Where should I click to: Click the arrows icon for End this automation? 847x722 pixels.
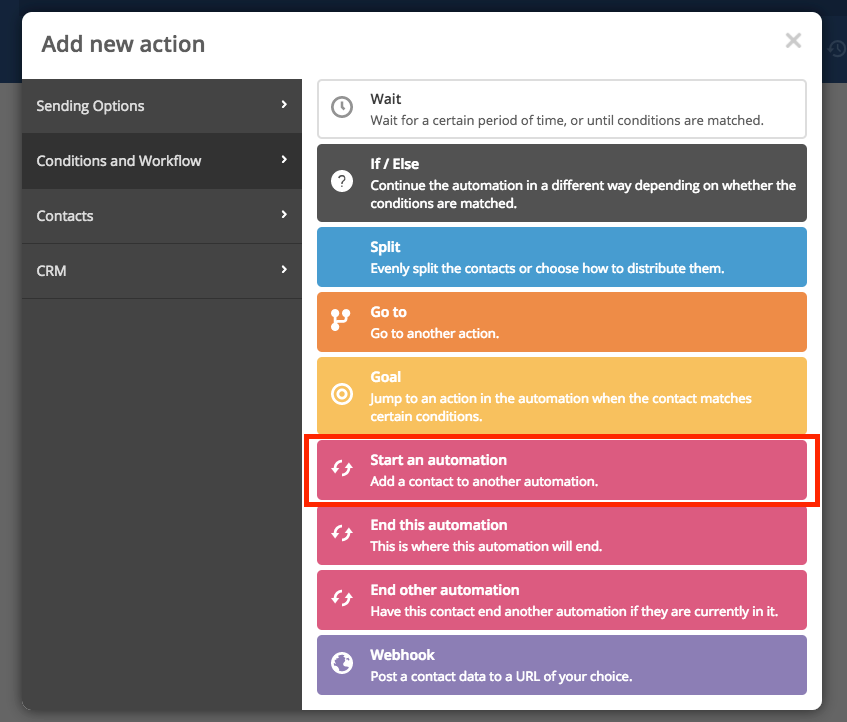coord(342,534)
